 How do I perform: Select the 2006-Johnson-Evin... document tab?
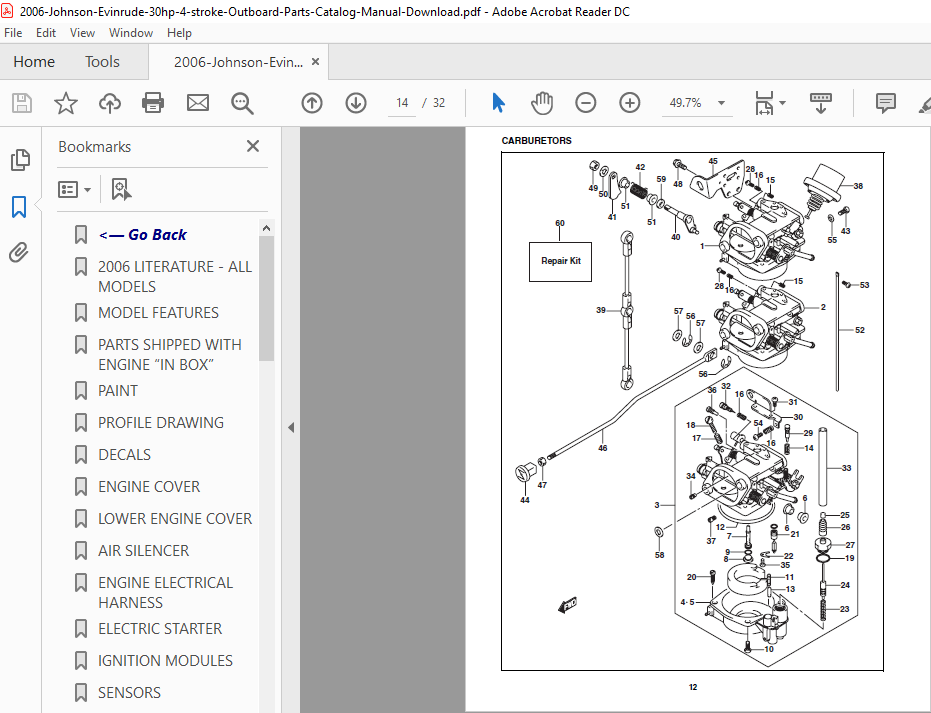click(x=238, y=62)
